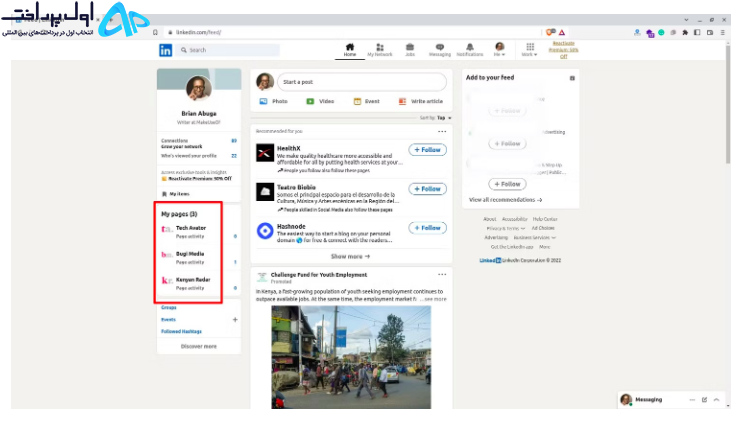Image resolution: width=741 pixels, height=424 pixels.
Task: Bookmark this page in the browser
Action: pyautogui.click(x=155, y=33)
